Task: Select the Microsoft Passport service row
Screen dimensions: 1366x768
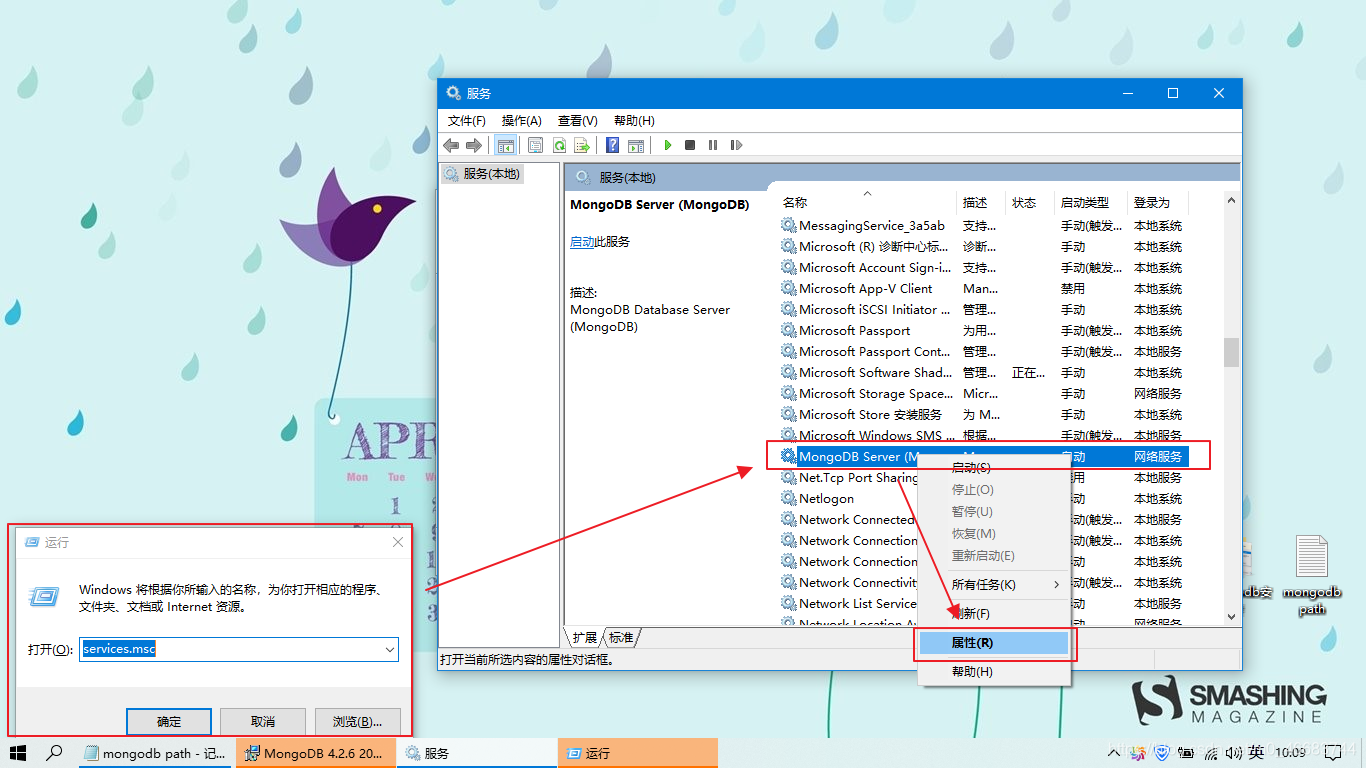Action: tap(982, 331)
